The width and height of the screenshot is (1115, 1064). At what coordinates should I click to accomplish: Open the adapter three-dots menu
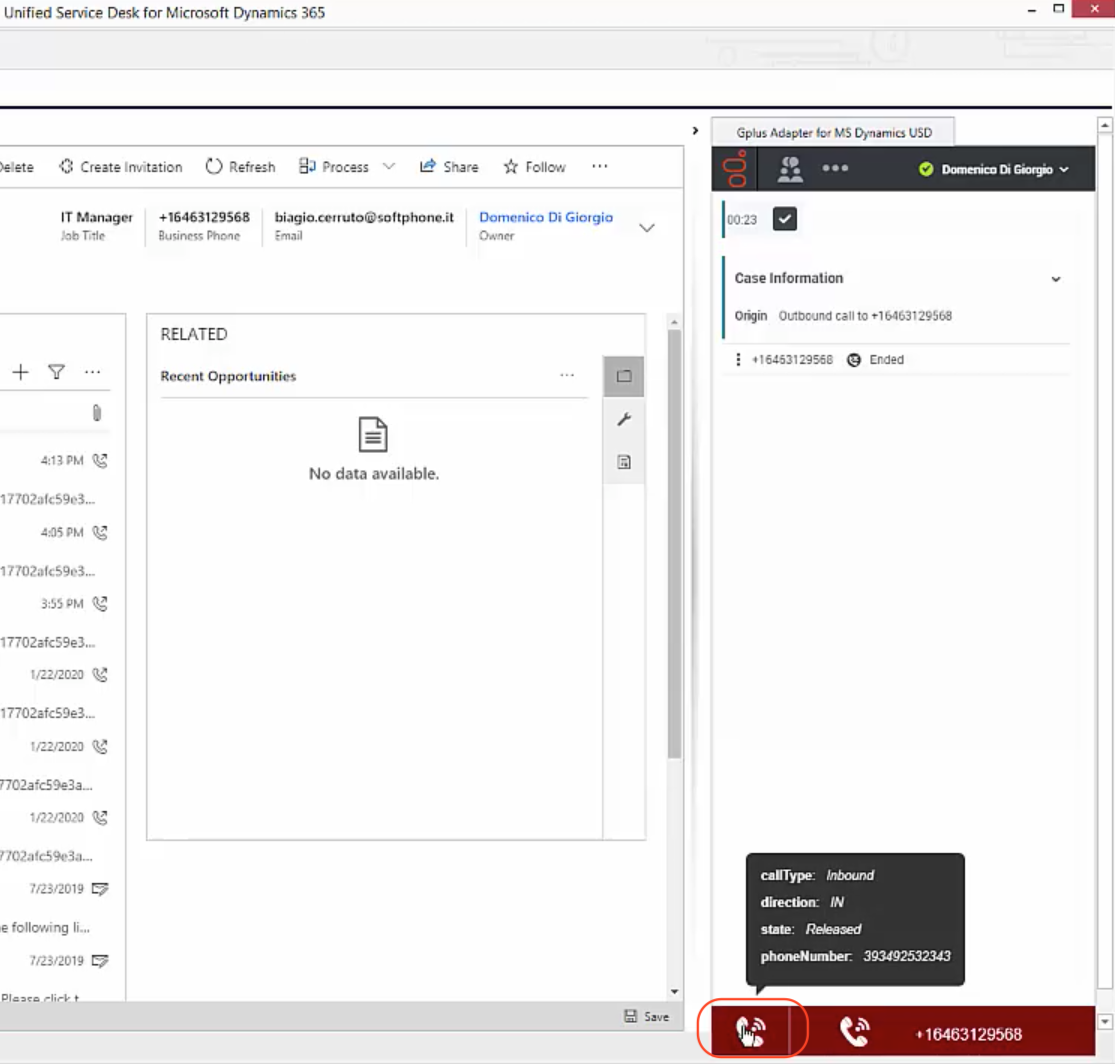pos(835,169)
